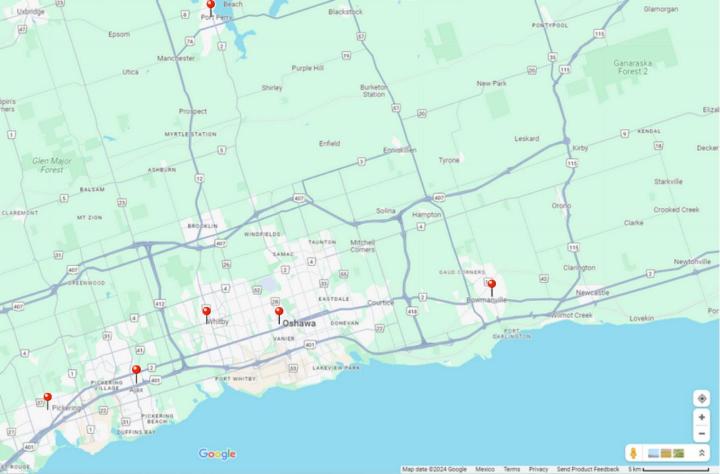Click the red pin at Port Perry
Image resolution: width=720 pixels, height=474 pixels.
tap(210, 6)
